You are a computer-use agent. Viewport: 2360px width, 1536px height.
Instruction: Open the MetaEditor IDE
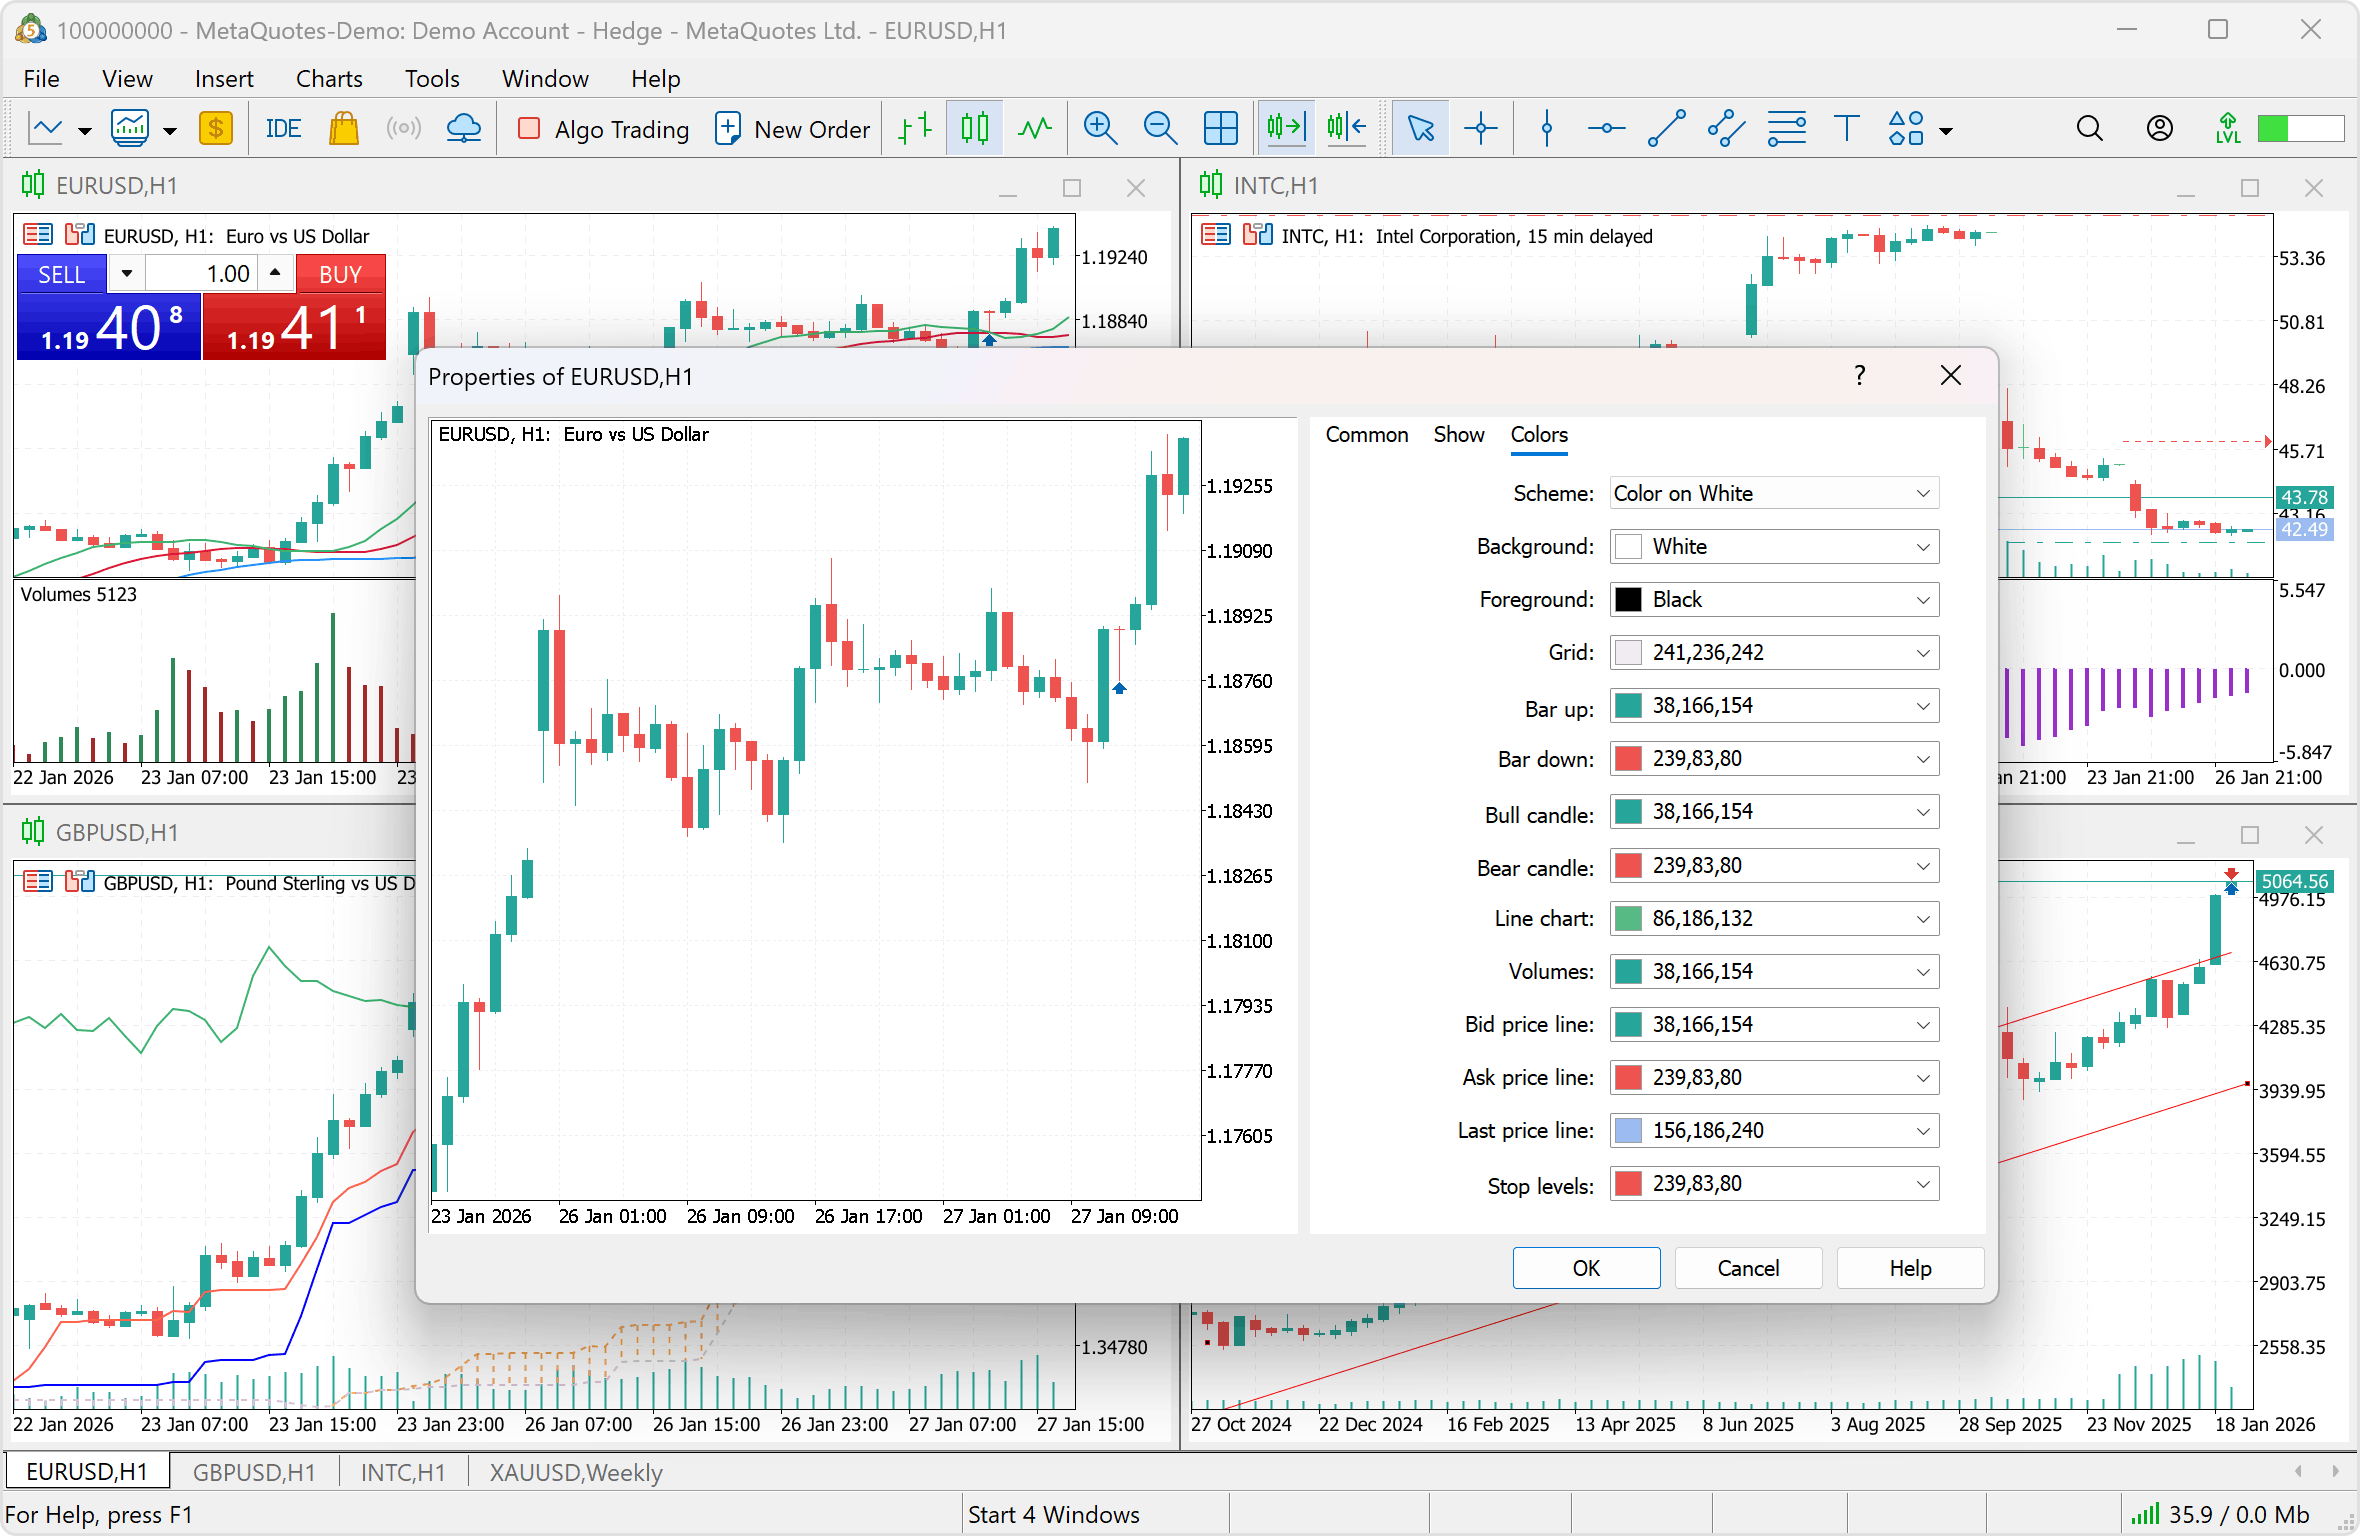coord(283,129)
